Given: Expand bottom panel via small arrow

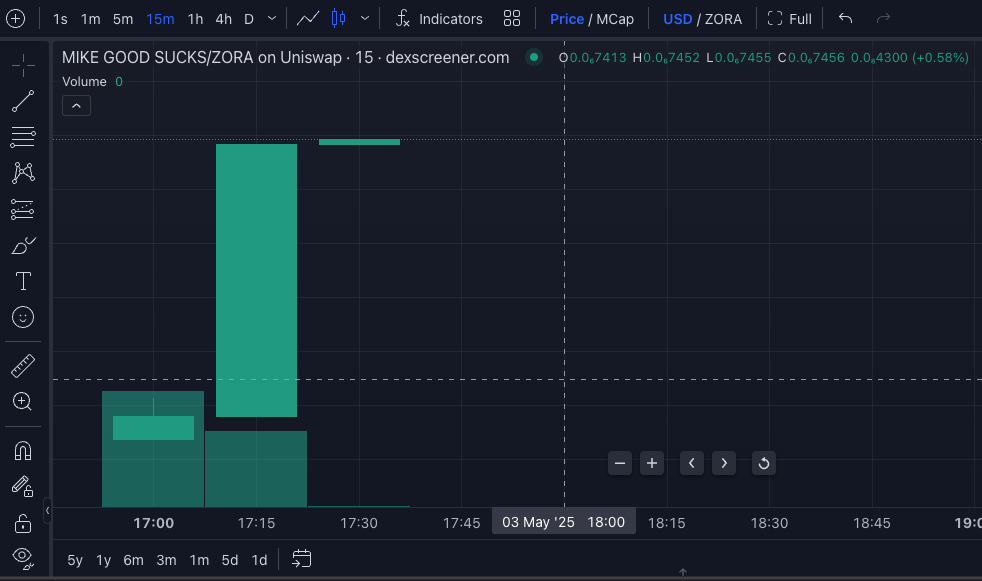Looking at the screenshot, I should coord(683,572).
